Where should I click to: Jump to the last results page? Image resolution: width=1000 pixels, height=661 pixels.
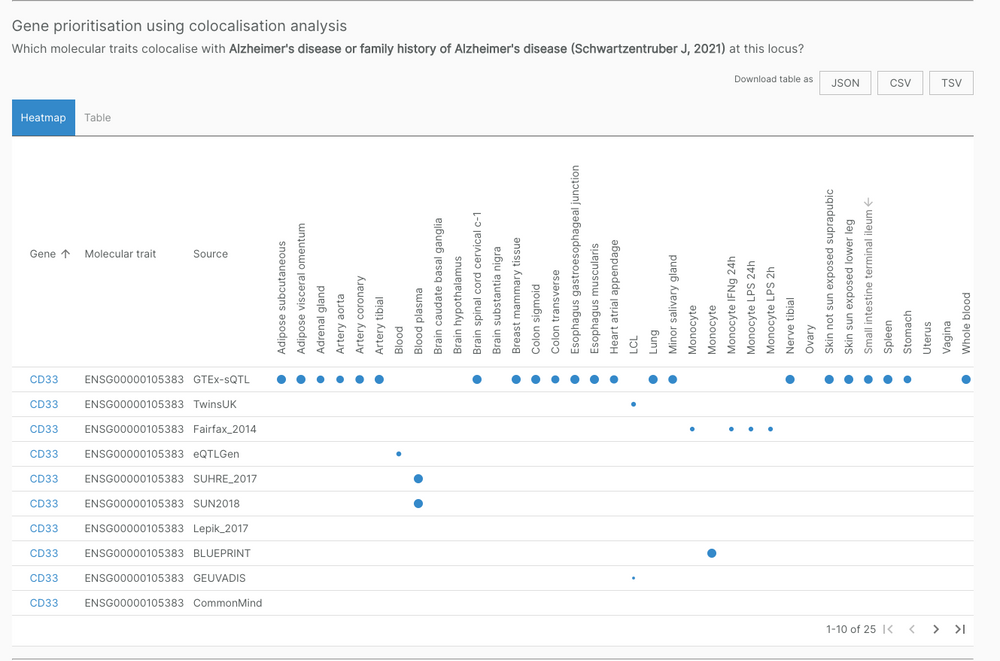[x=960, y=629]
